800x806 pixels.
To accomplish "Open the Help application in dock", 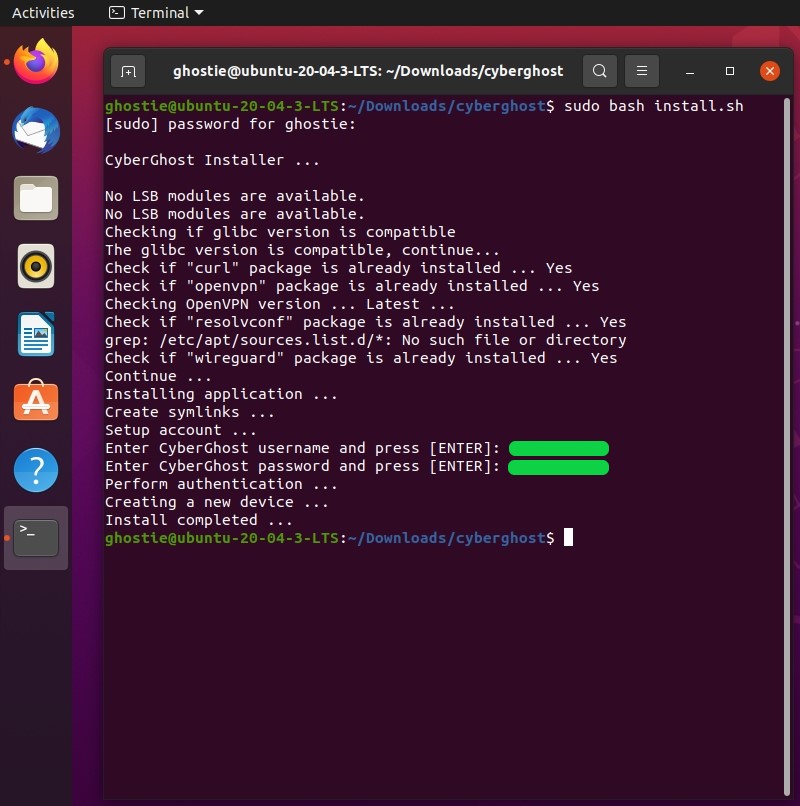I will pos(36,470).
